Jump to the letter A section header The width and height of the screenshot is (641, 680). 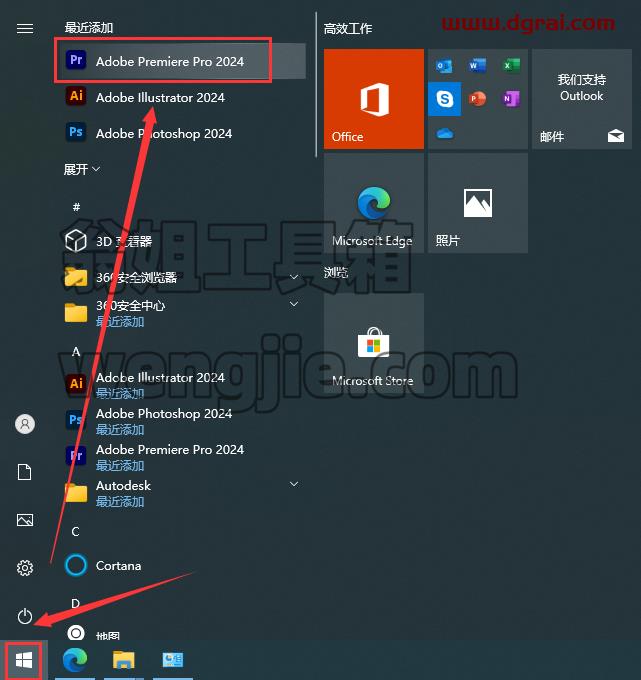pyautogui.click(x=76, y=351)
